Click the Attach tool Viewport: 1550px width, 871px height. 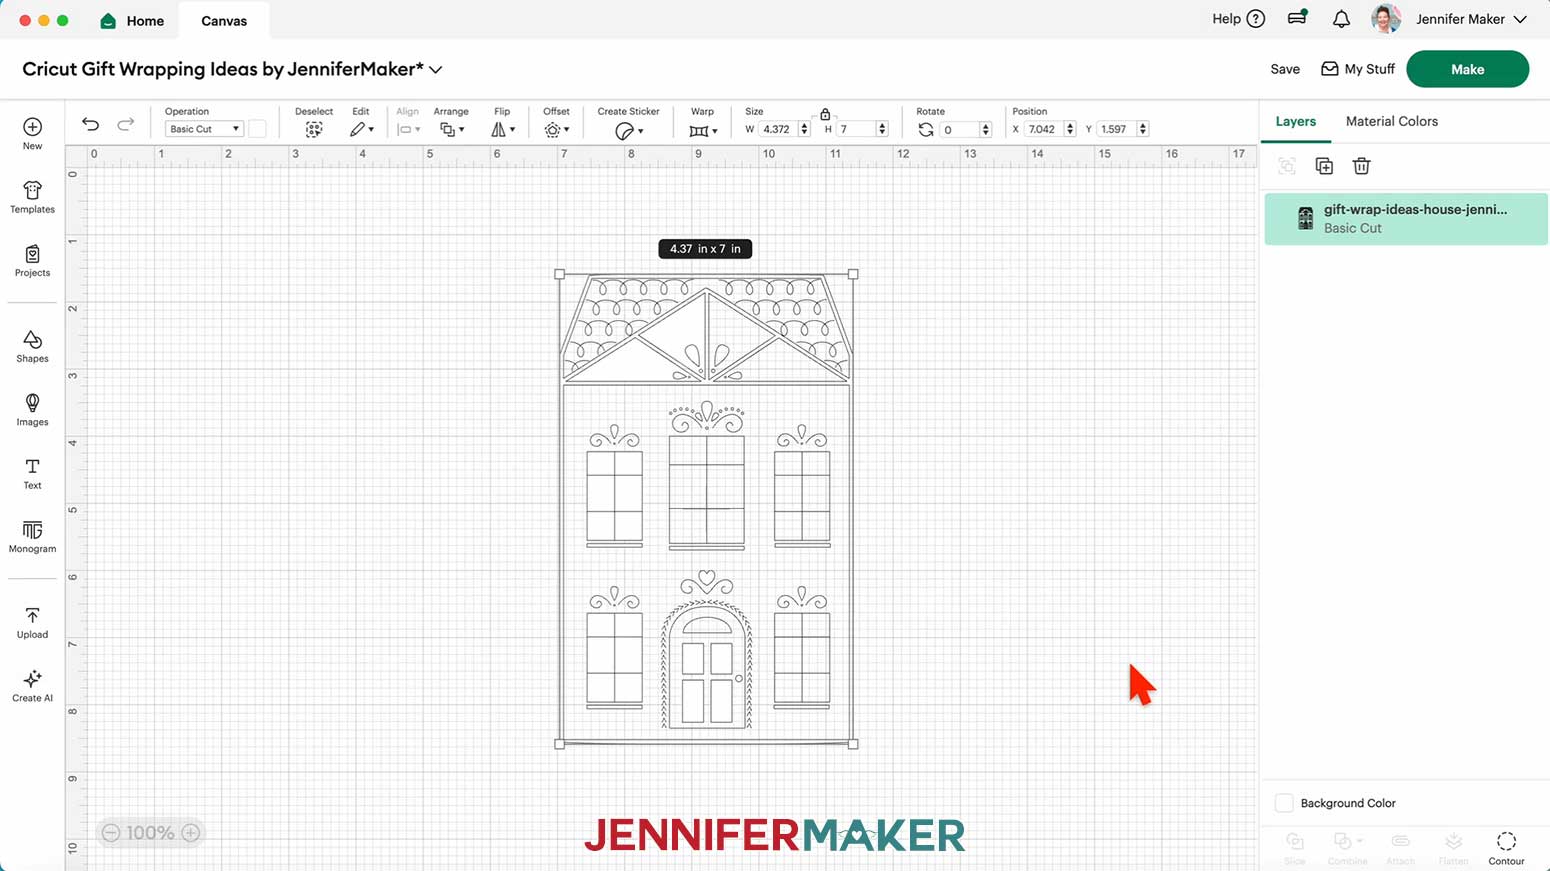coord(1400,847)
